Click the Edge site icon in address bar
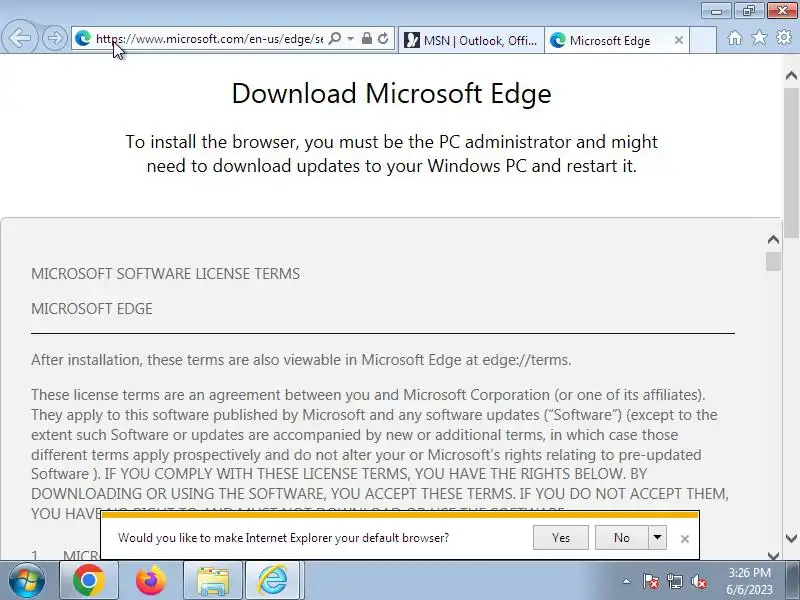The image size is (800, 600). pyautogui.click(x=83, y=38)
